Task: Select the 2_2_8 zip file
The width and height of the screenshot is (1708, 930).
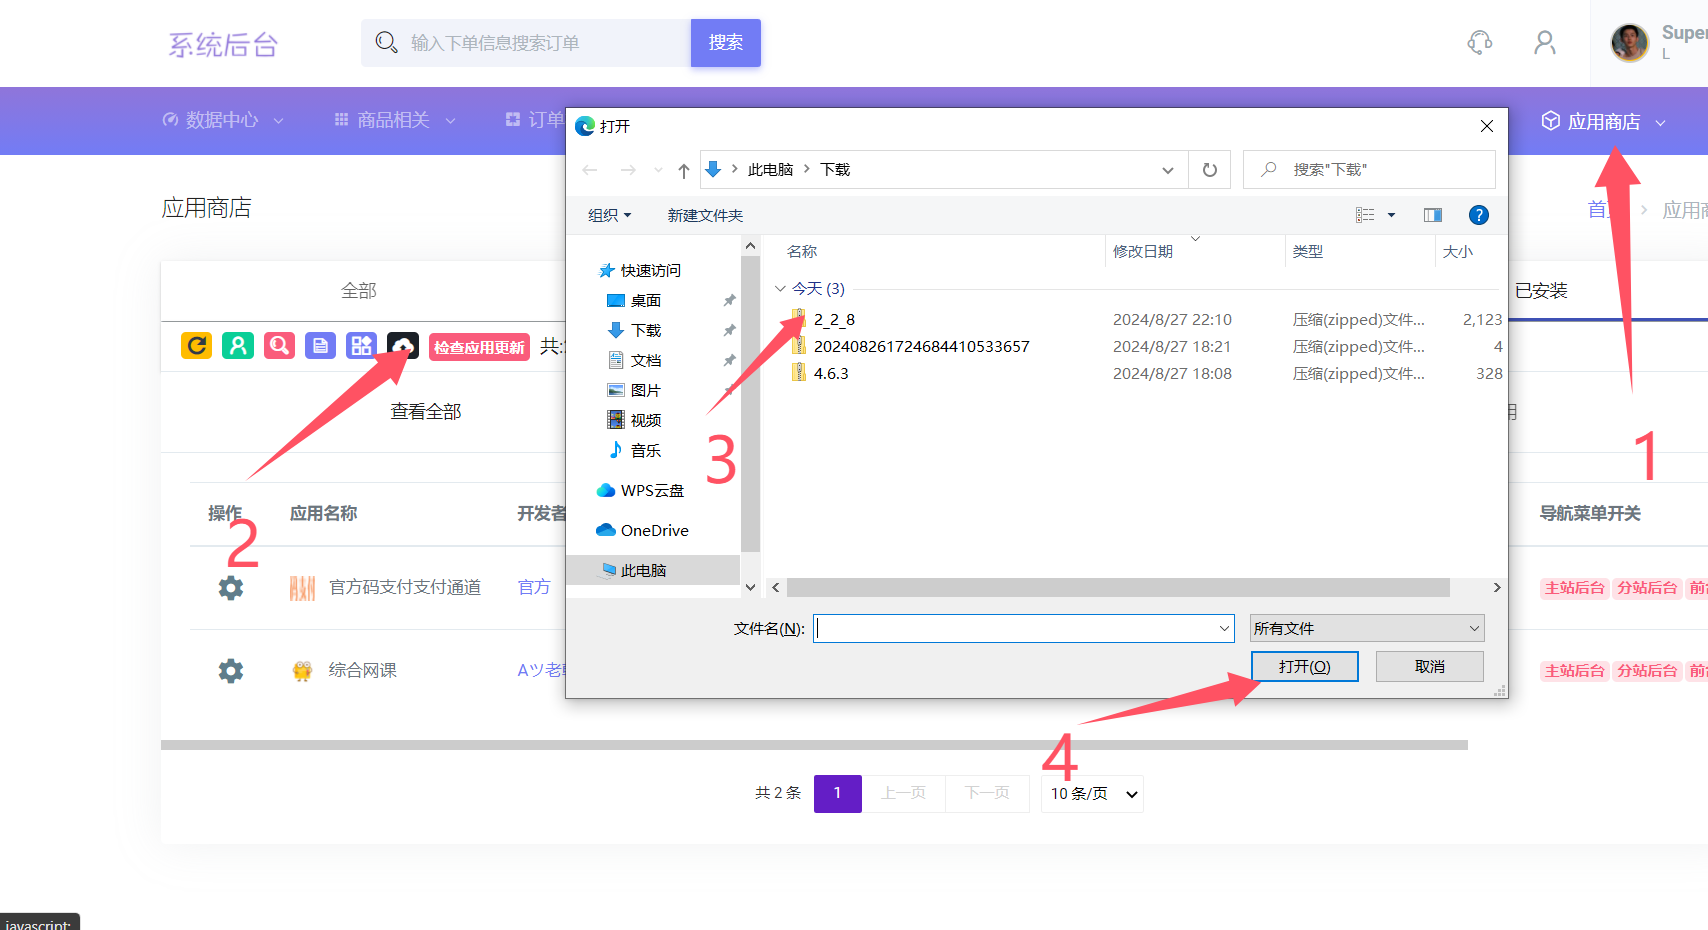Action: (x=834, y=320)
